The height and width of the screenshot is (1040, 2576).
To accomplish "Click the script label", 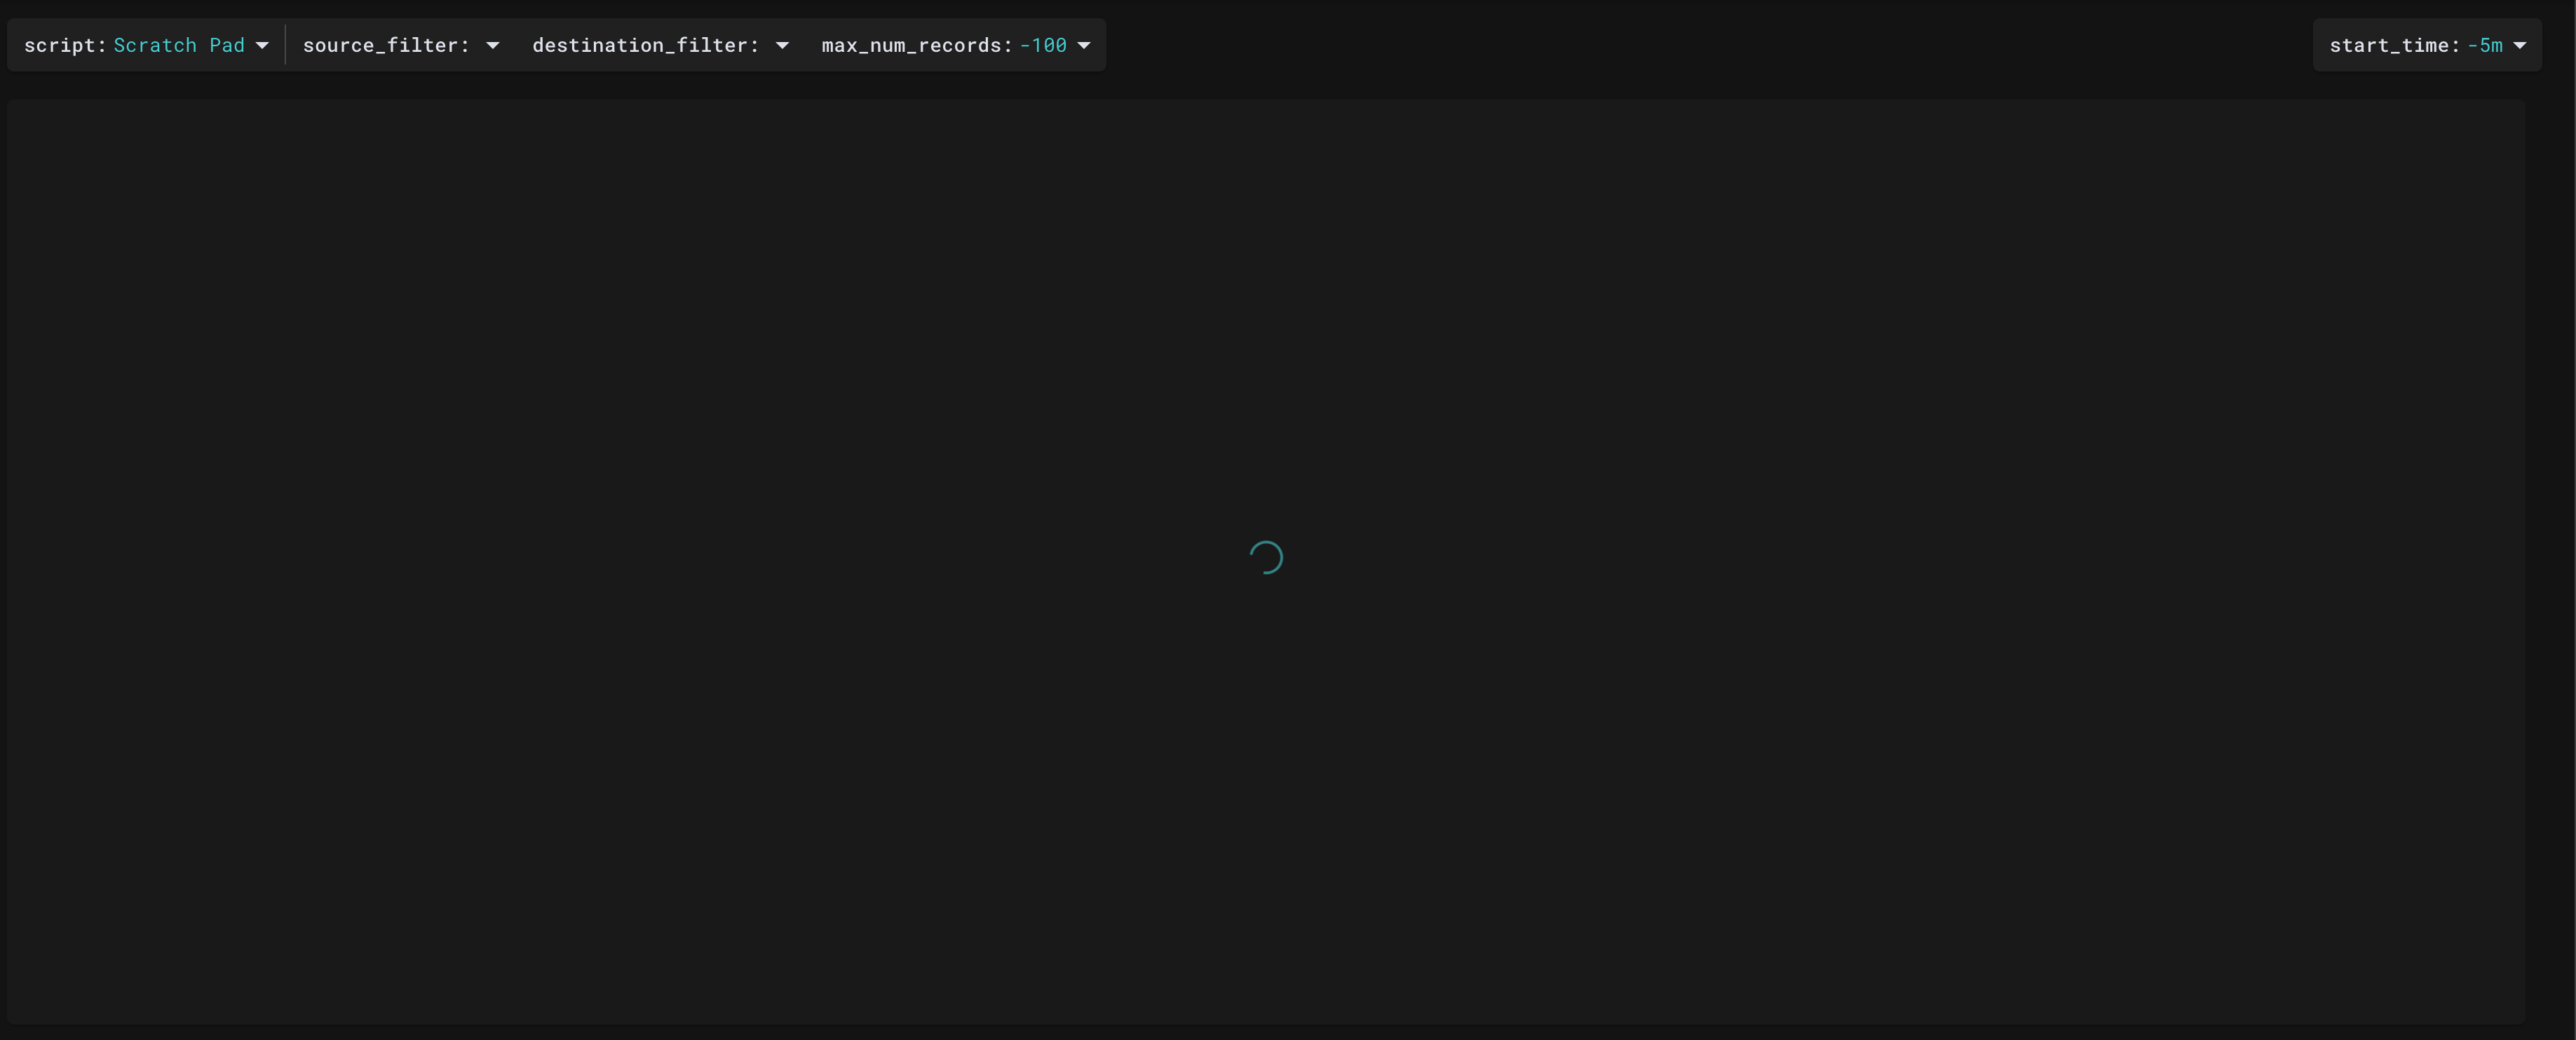I will pos(65,45).
